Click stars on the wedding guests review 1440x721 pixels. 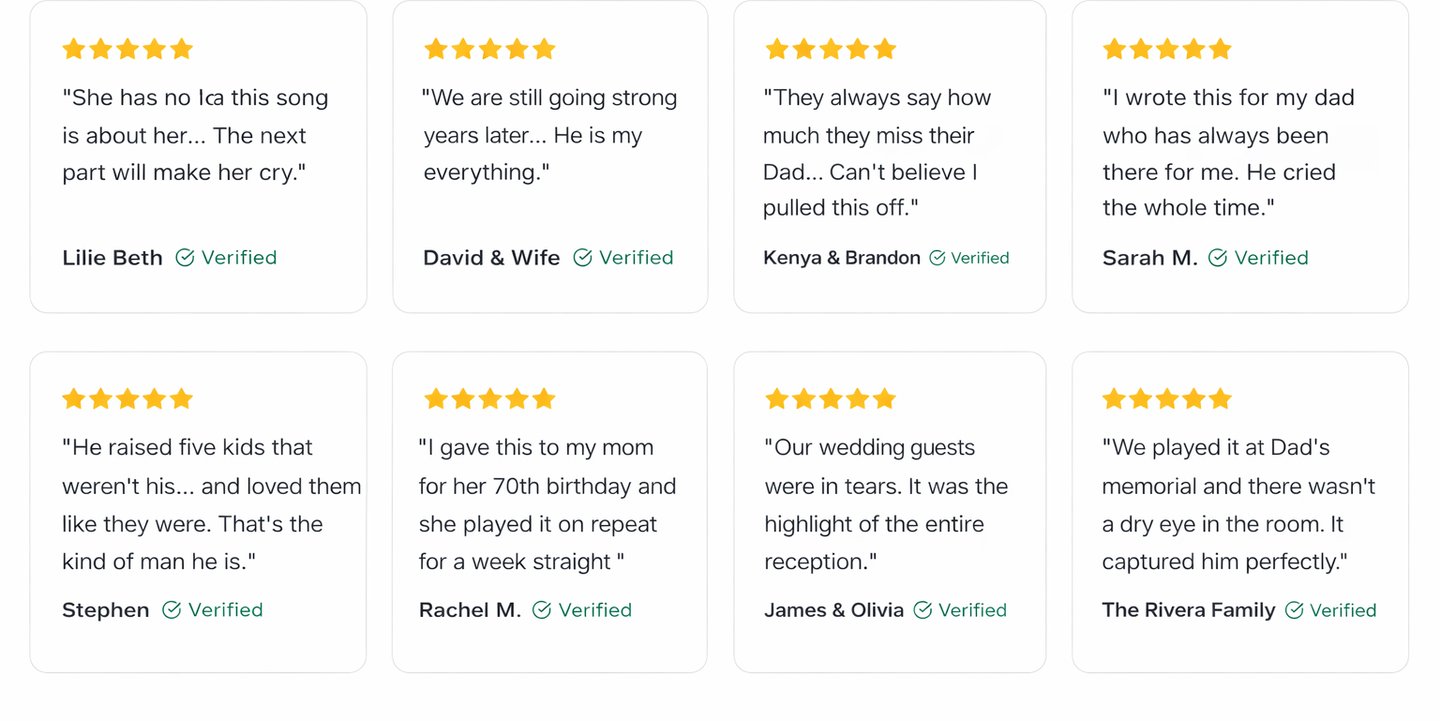coord(830,399)
